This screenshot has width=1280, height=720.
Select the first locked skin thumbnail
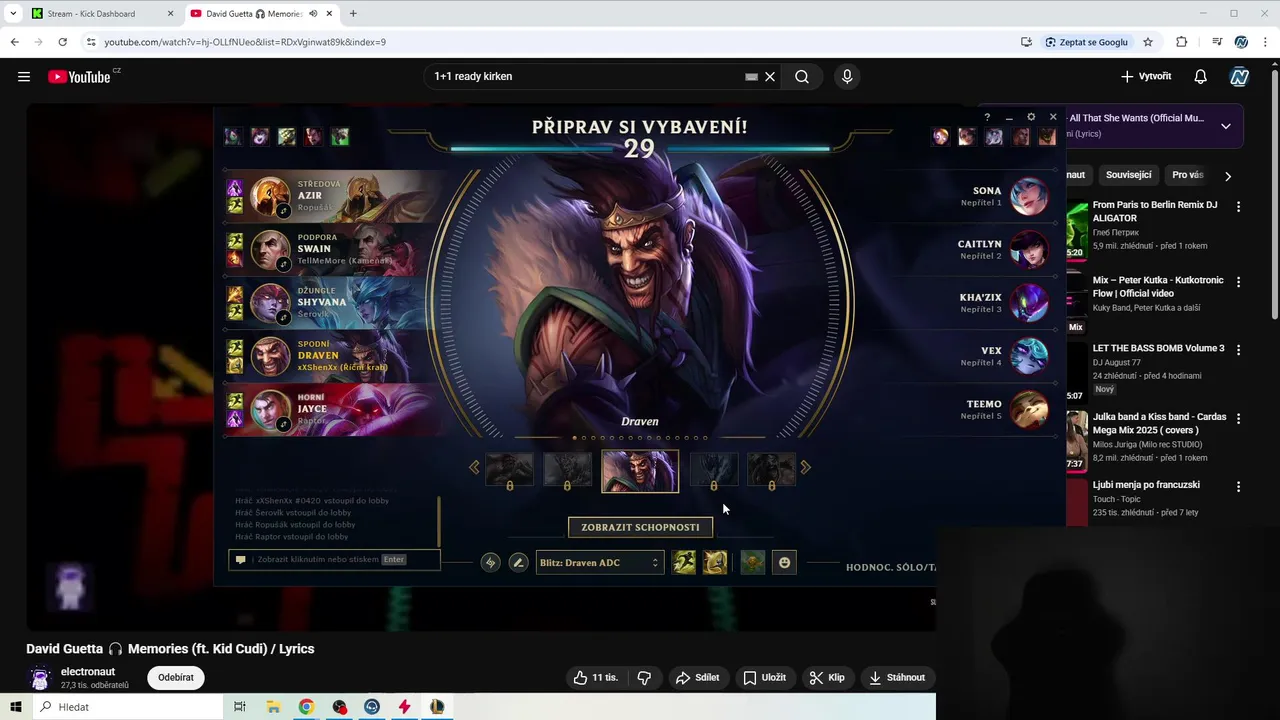(x=509, y=469)
